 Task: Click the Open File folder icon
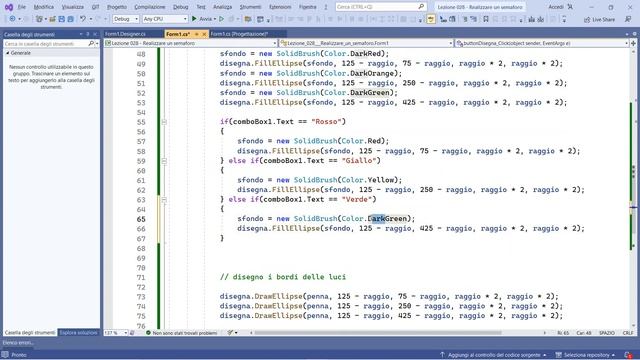[52, 19]
